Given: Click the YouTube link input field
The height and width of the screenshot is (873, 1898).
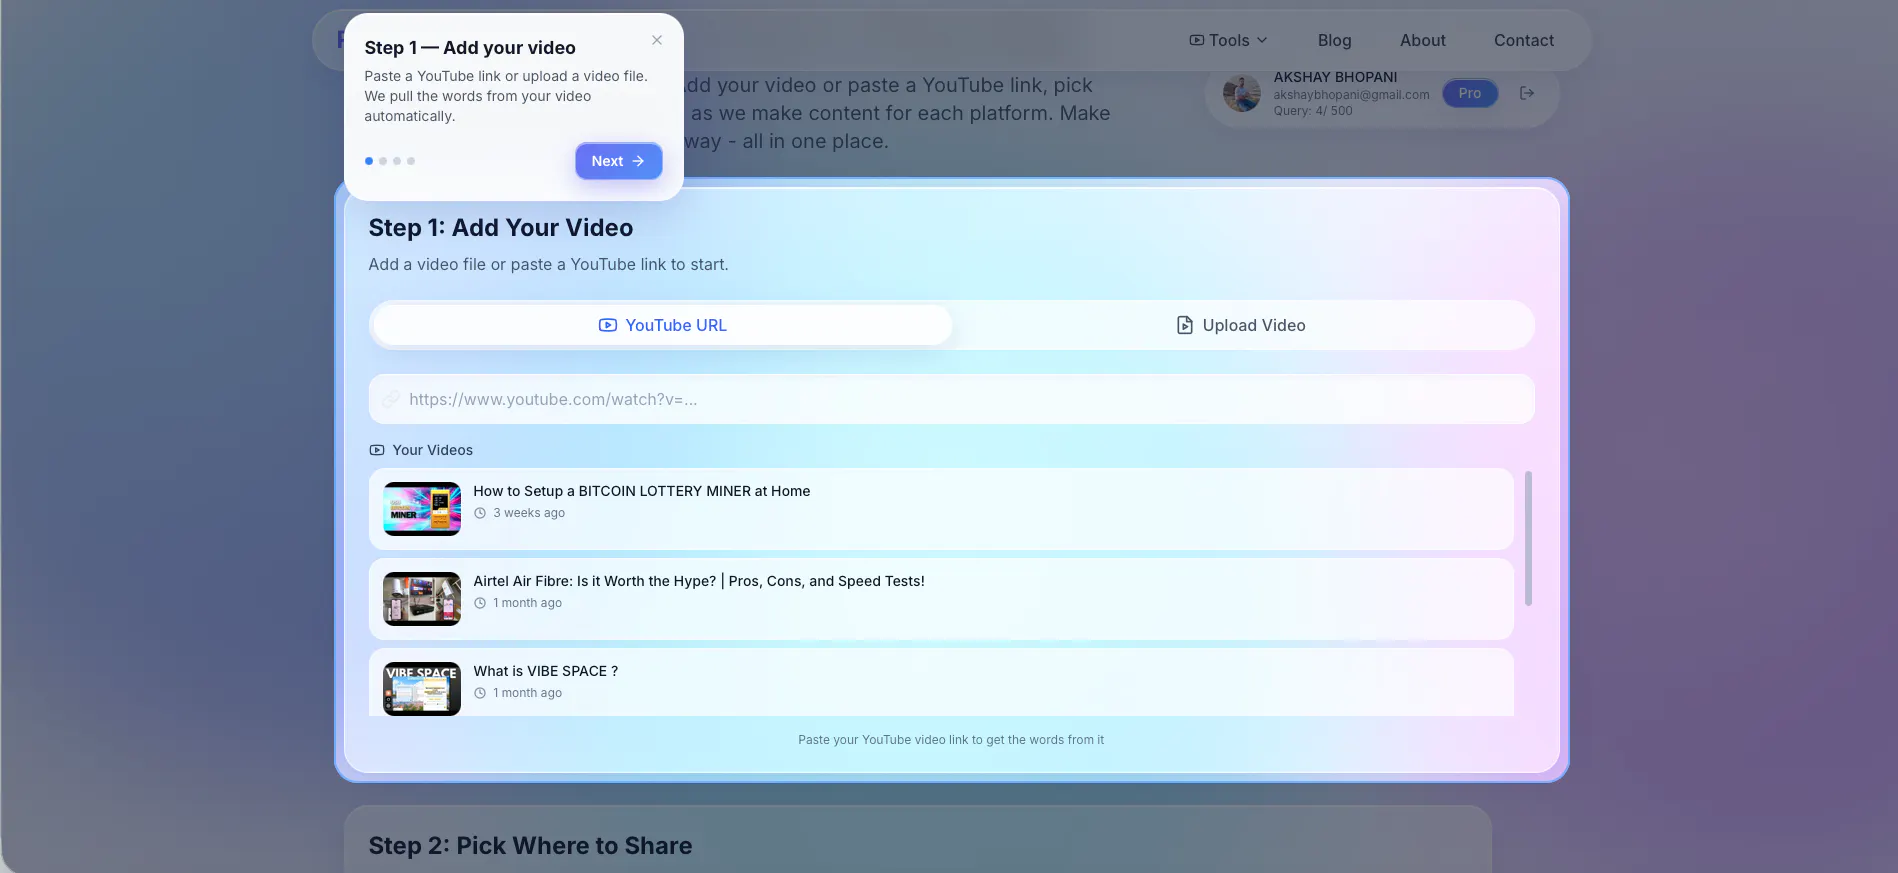Looking at the screenshot, I should 951,399.
